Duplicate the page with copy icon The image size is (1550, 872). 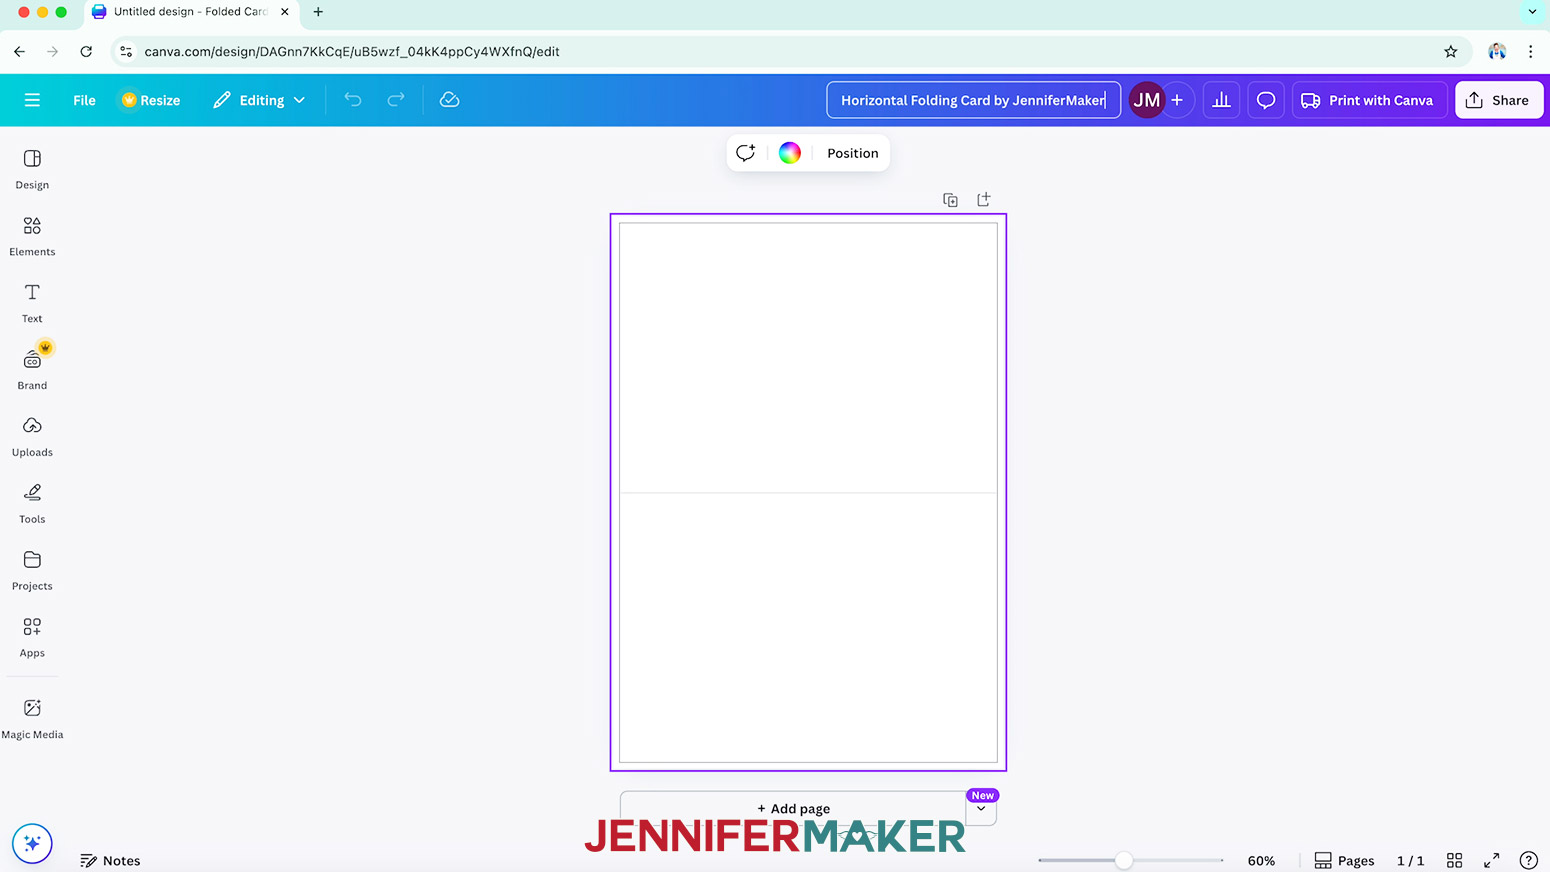tap(950, 200)
